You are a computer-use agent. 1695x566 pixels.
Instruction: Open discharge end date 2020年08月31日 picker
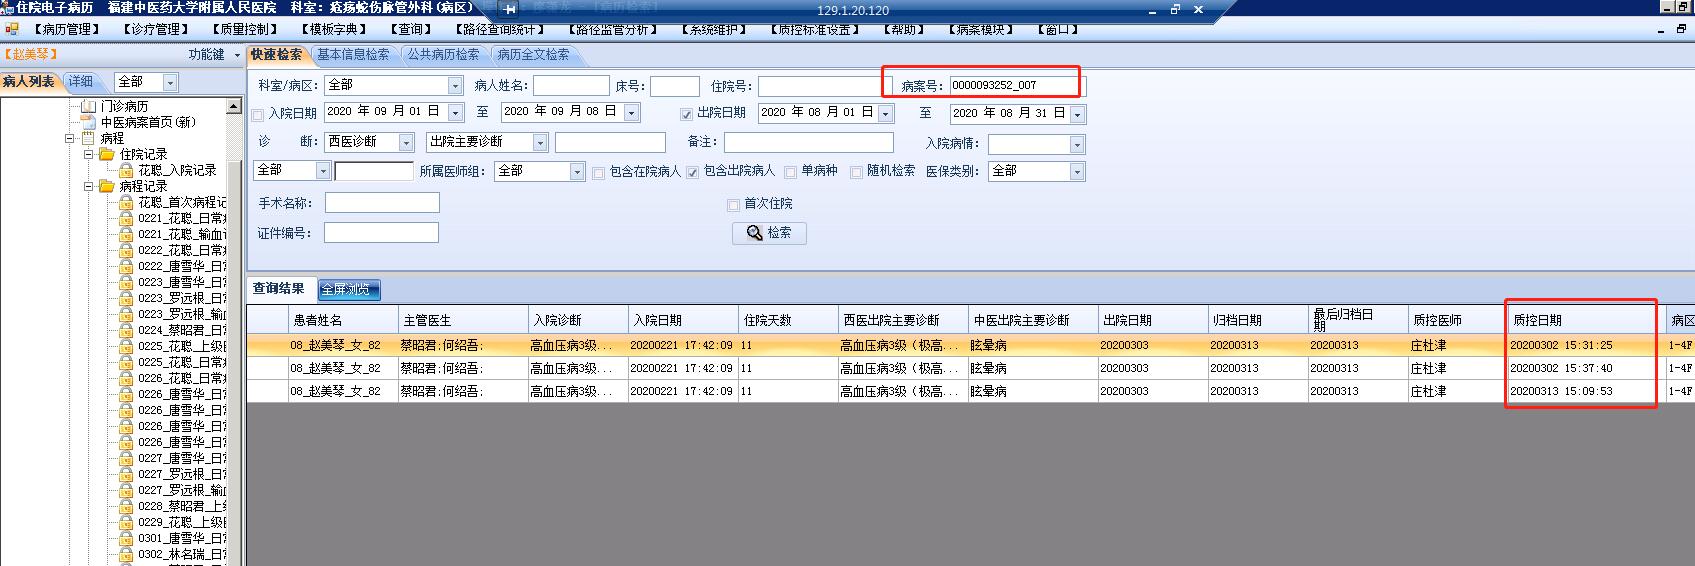[x=1077, y=114]
